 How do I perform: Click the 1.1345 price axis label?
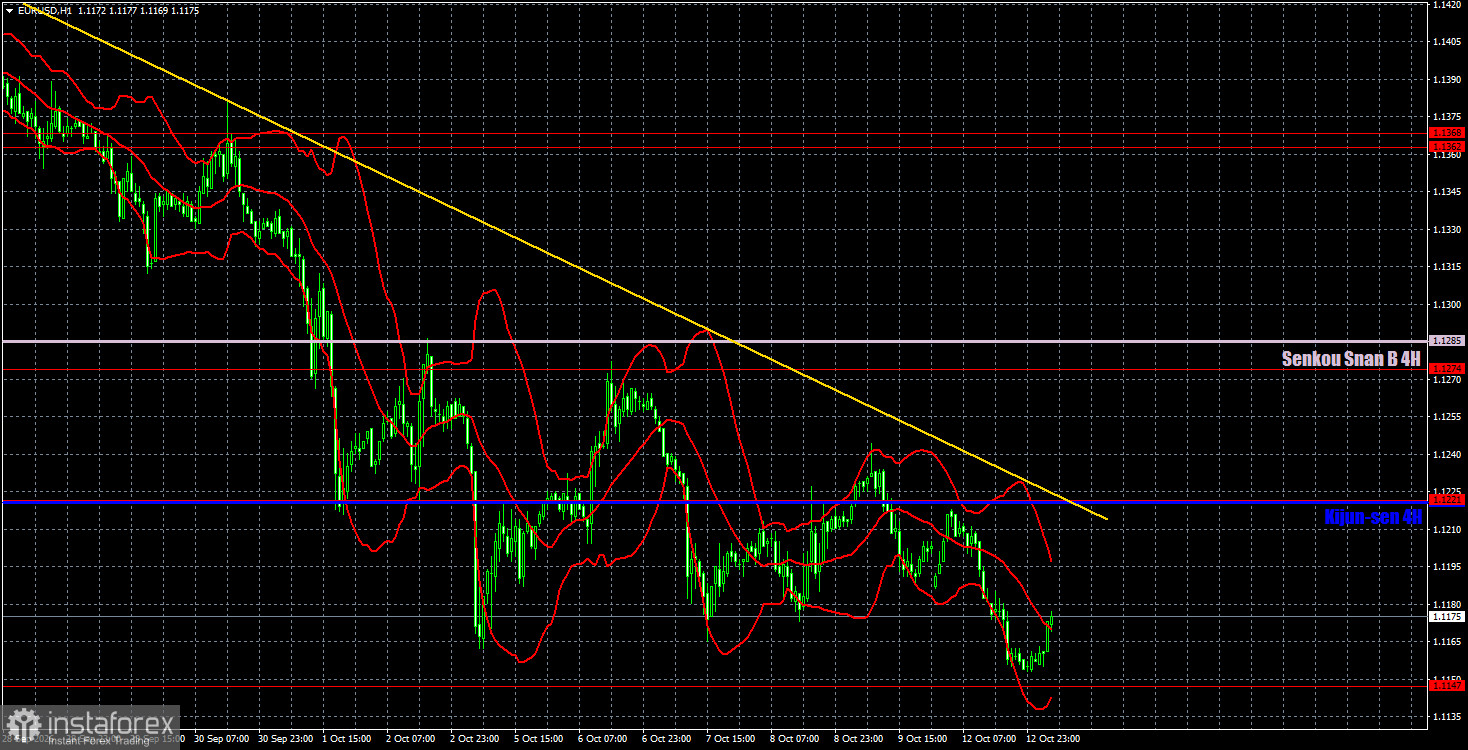pos(1447,192)
